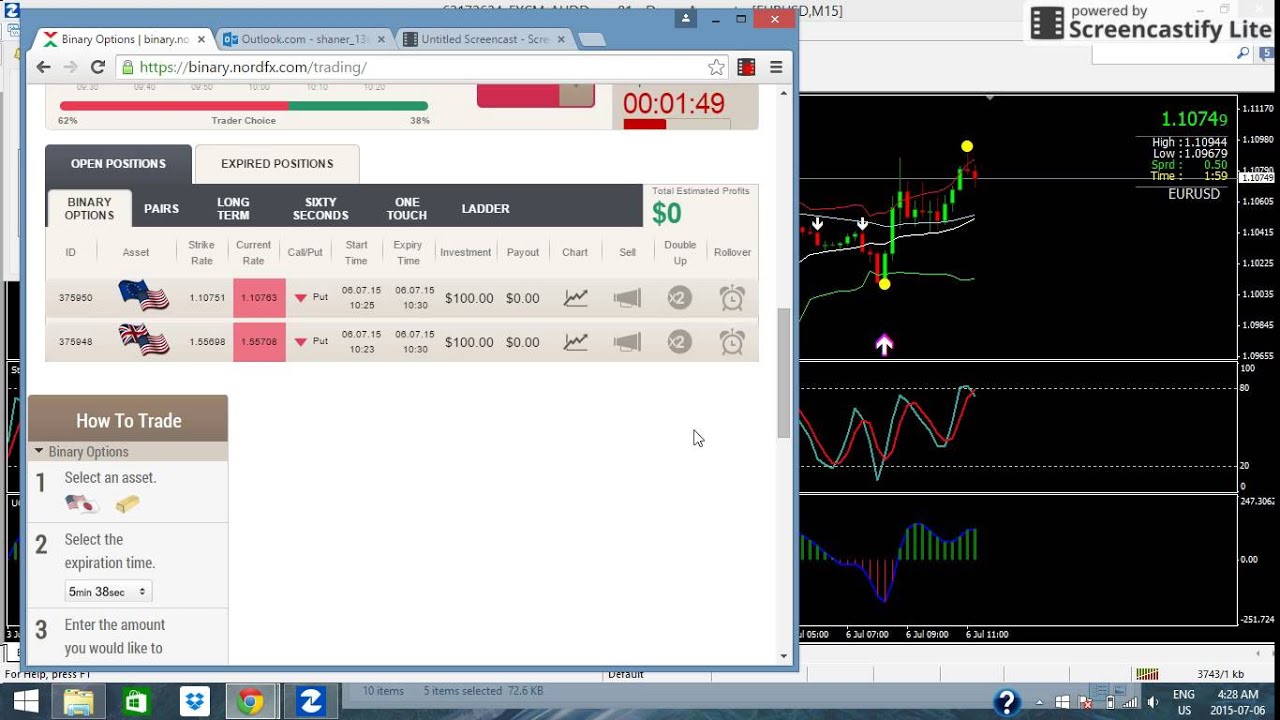
Task: Open Chrome hamburger menu
Action: coord(776,67)
